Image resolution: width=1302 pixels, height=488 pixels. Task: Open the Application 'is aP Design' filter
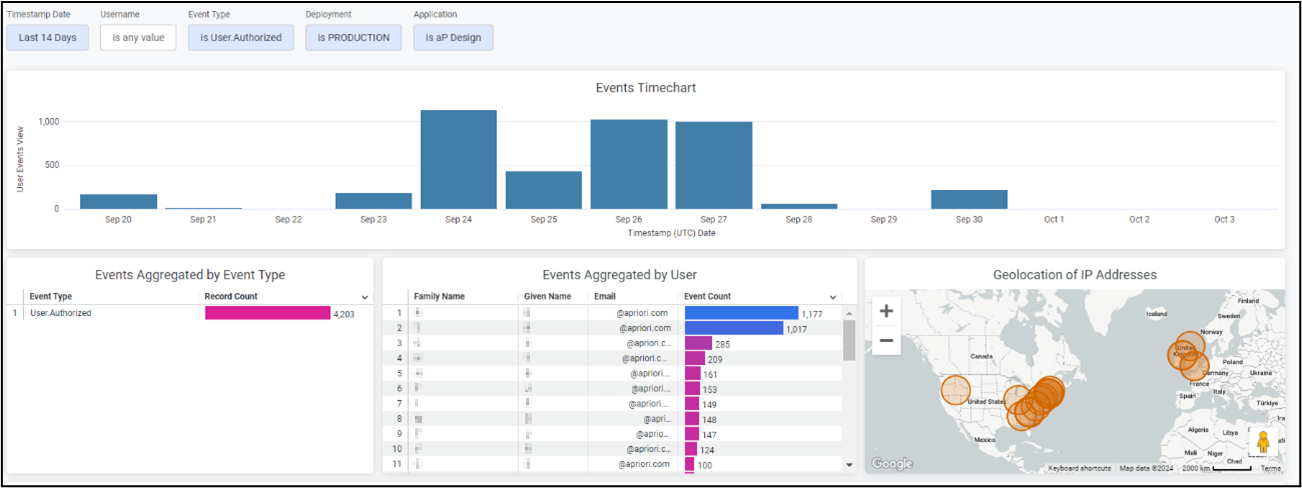[453, 38]
